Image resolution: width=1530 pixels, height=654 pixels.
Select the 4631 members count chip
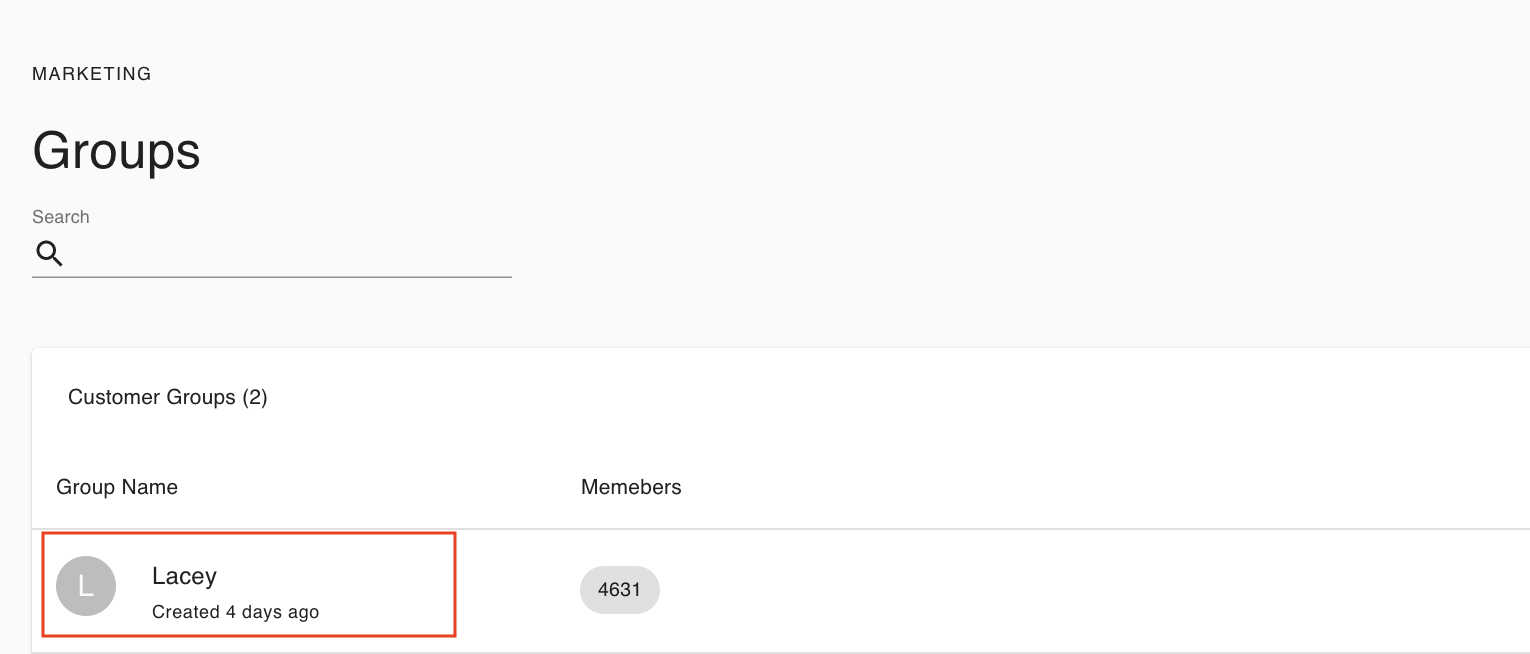(620, 590)
